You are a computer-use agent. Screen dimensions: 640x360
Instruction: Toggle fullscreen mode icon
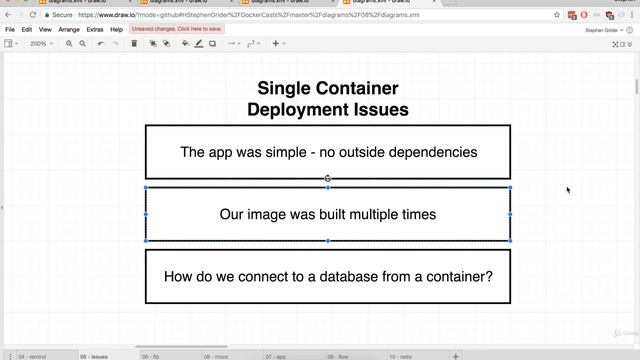(x=615, y=44)
